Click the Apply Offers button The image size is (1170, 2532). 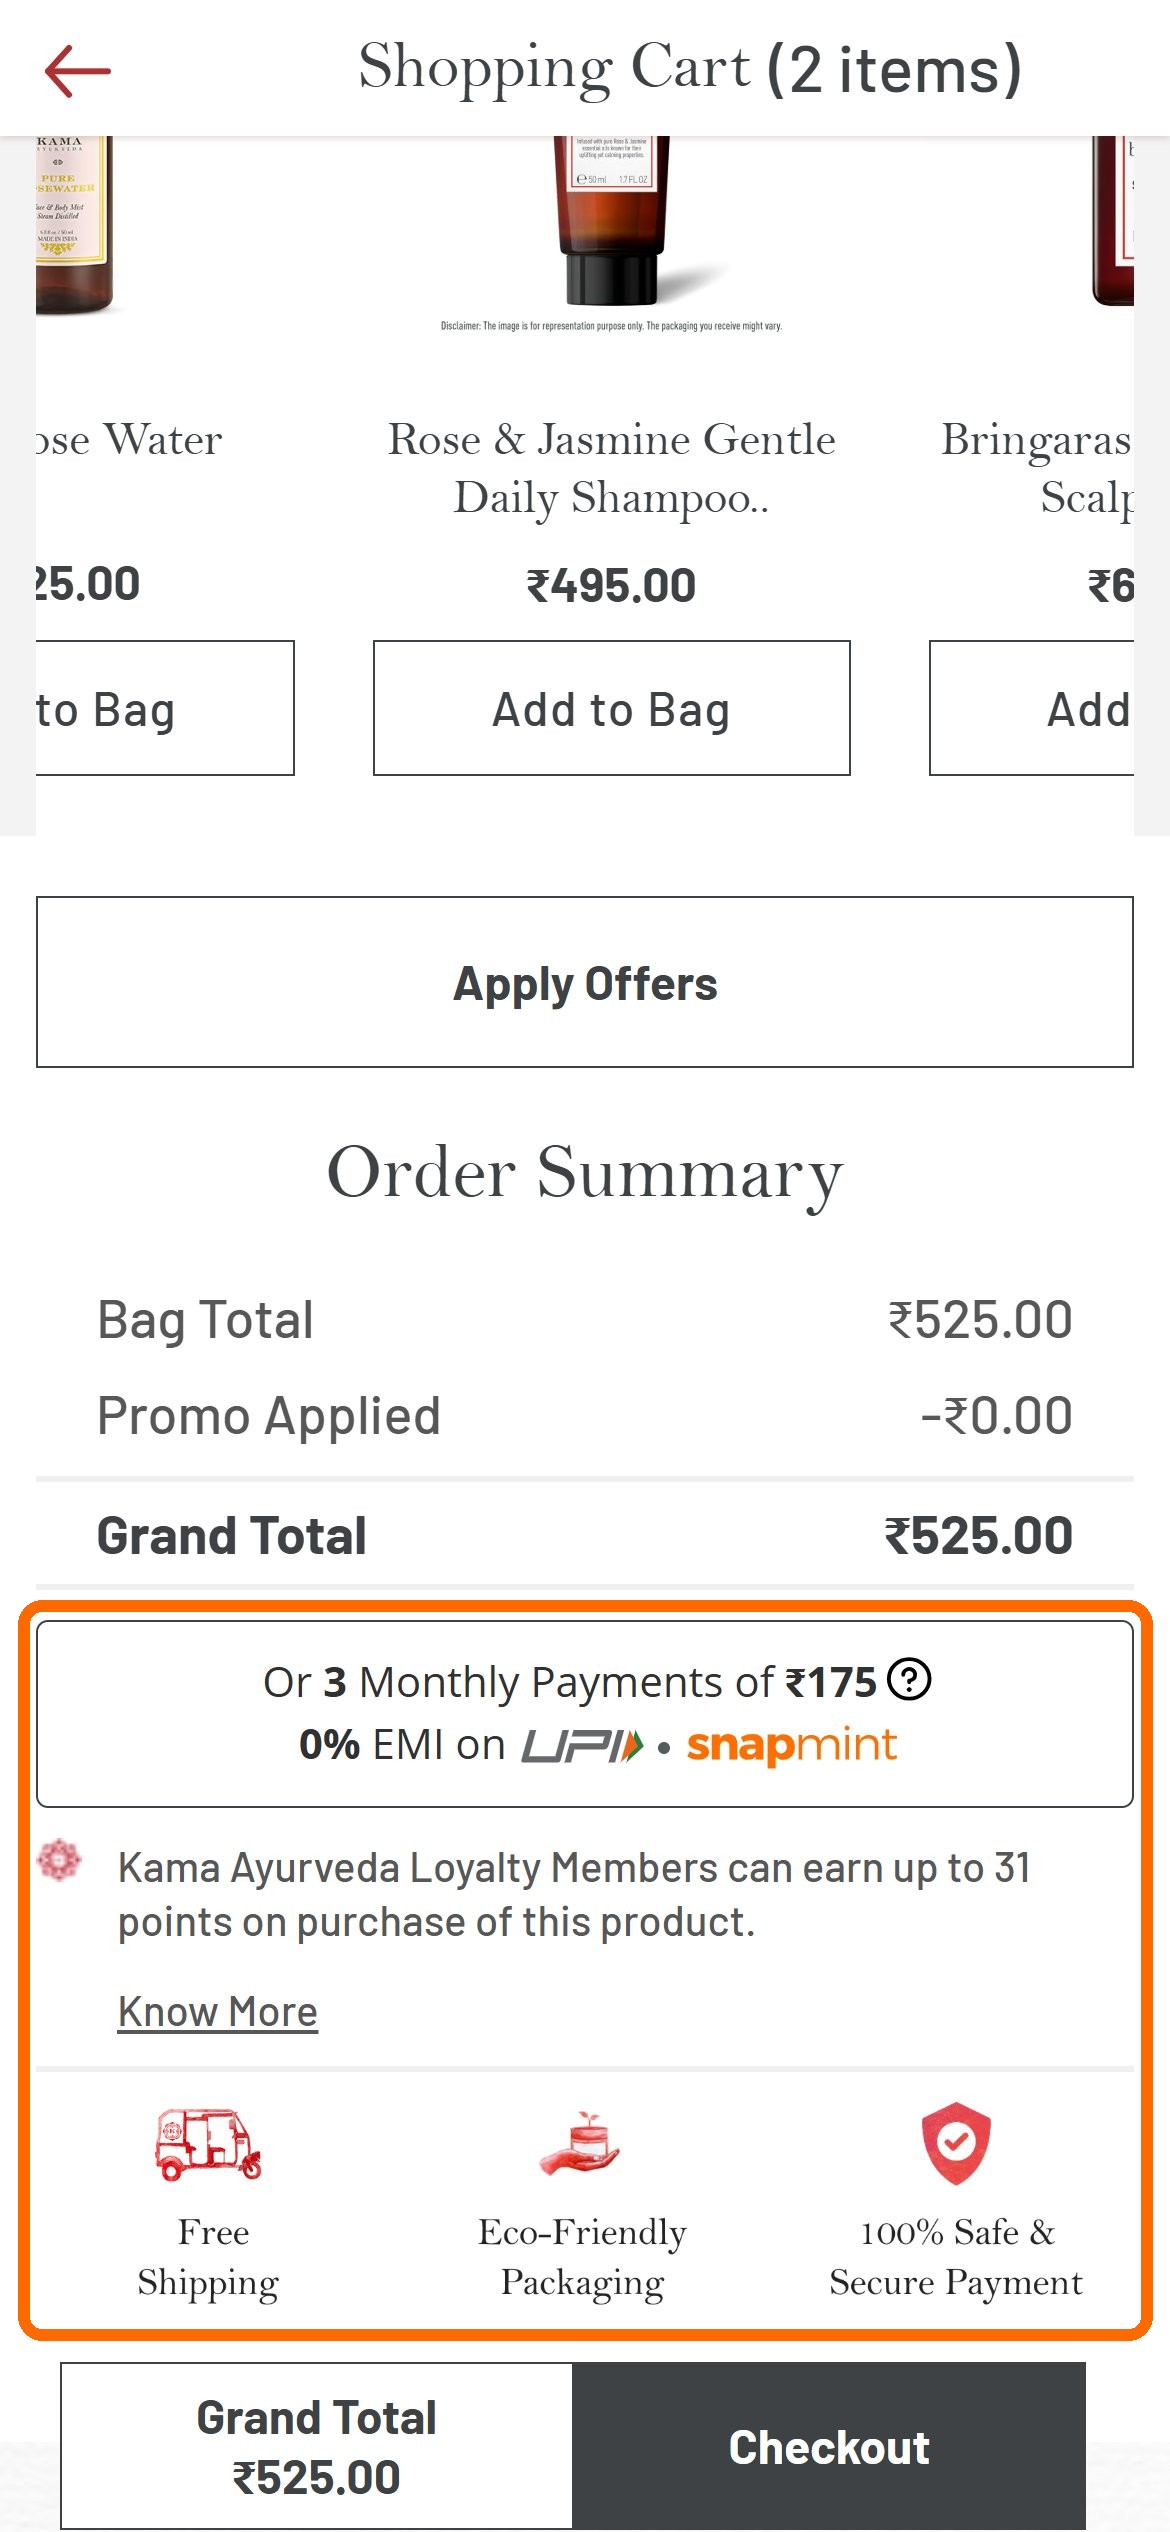coord(585,982)
